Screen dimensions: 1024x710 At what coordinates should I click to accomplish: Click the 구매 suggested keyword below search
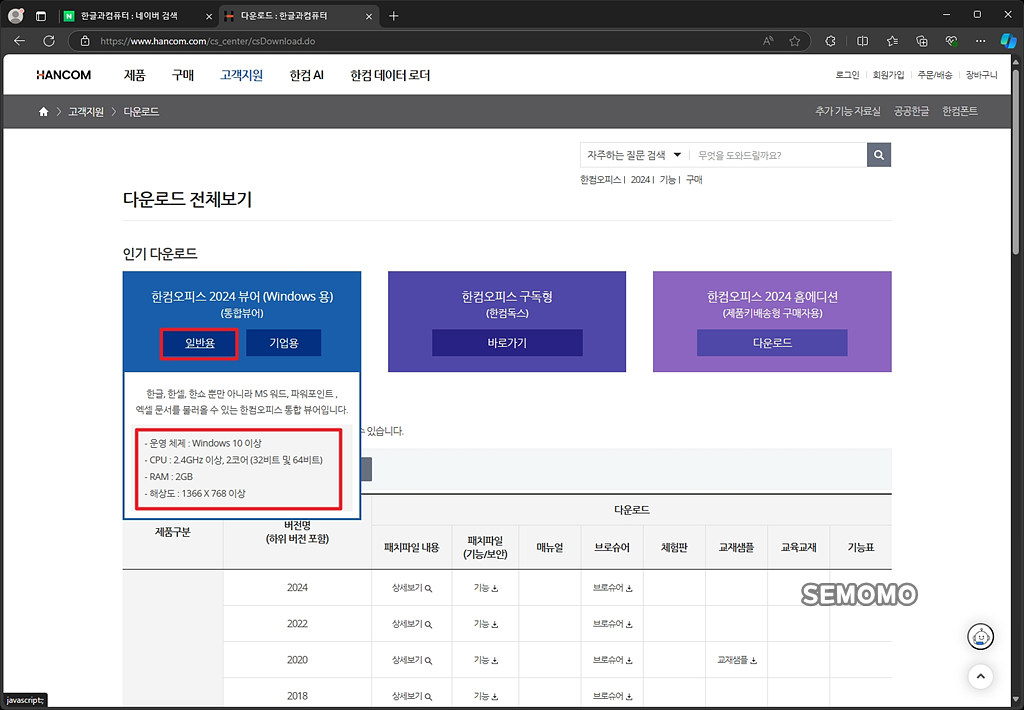[x=694, y=180]
